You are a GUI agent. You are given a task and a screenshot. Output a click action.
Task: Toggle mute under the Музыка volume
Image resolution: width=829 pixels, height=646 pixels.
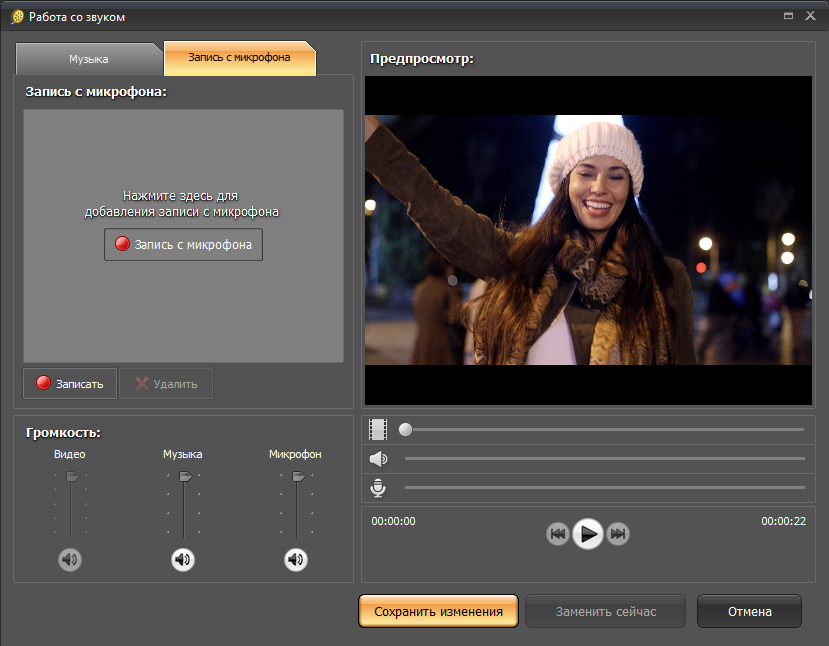[x=183, y=559]
